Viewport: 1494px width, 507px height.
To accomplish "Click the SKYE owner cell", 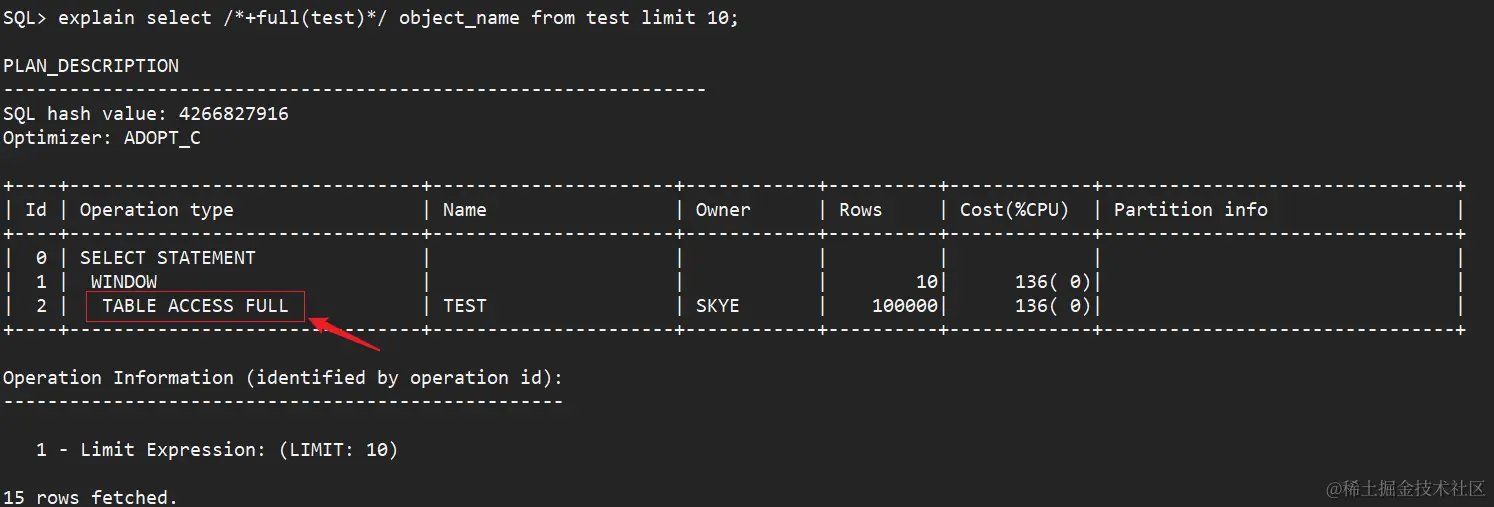I will [x=717, y=306].
